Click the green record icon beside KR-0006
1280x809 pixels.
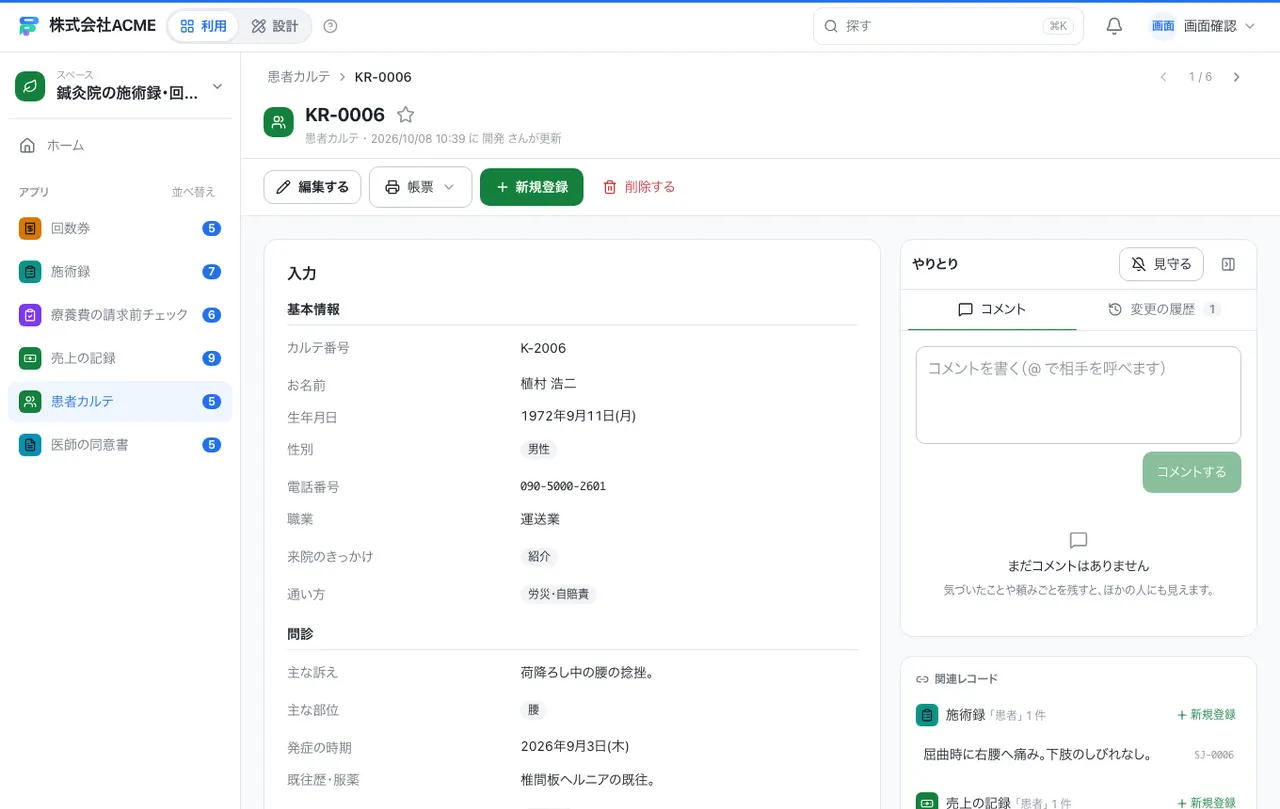[x=279, y=122]
